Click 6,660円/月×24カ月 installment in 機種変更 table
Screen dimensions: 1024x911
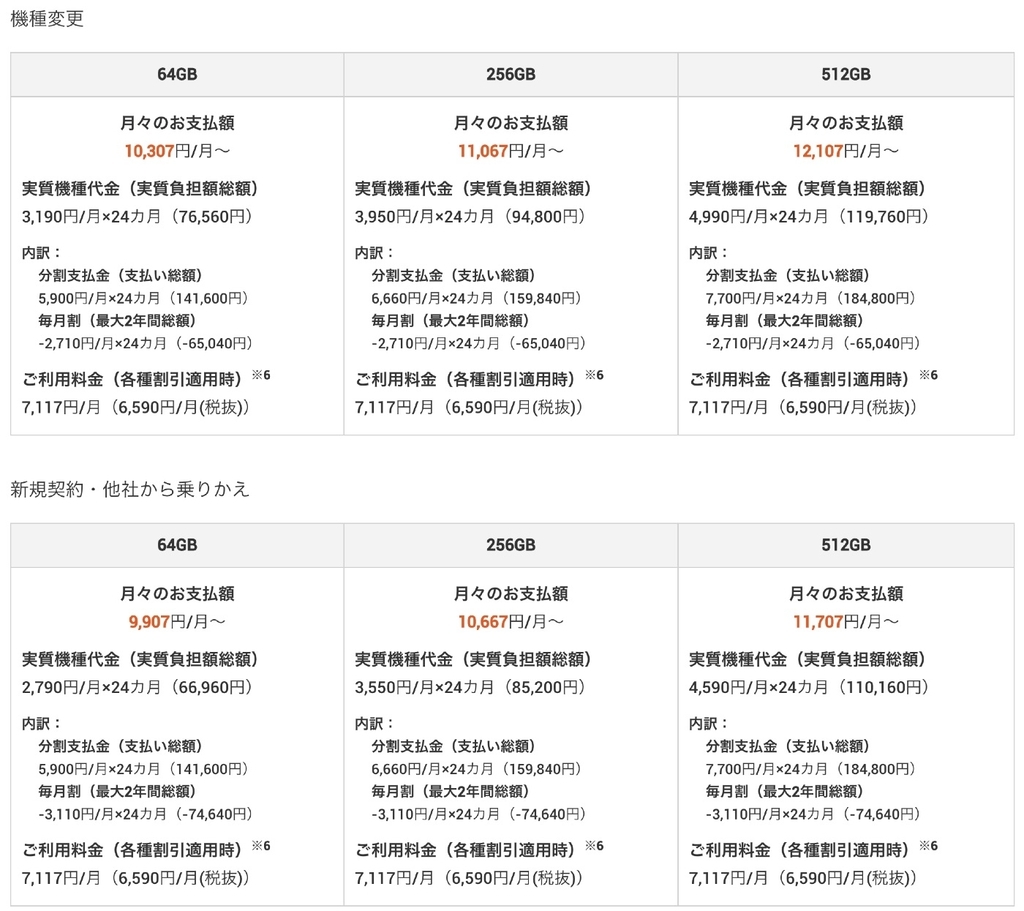coord(477,298)
